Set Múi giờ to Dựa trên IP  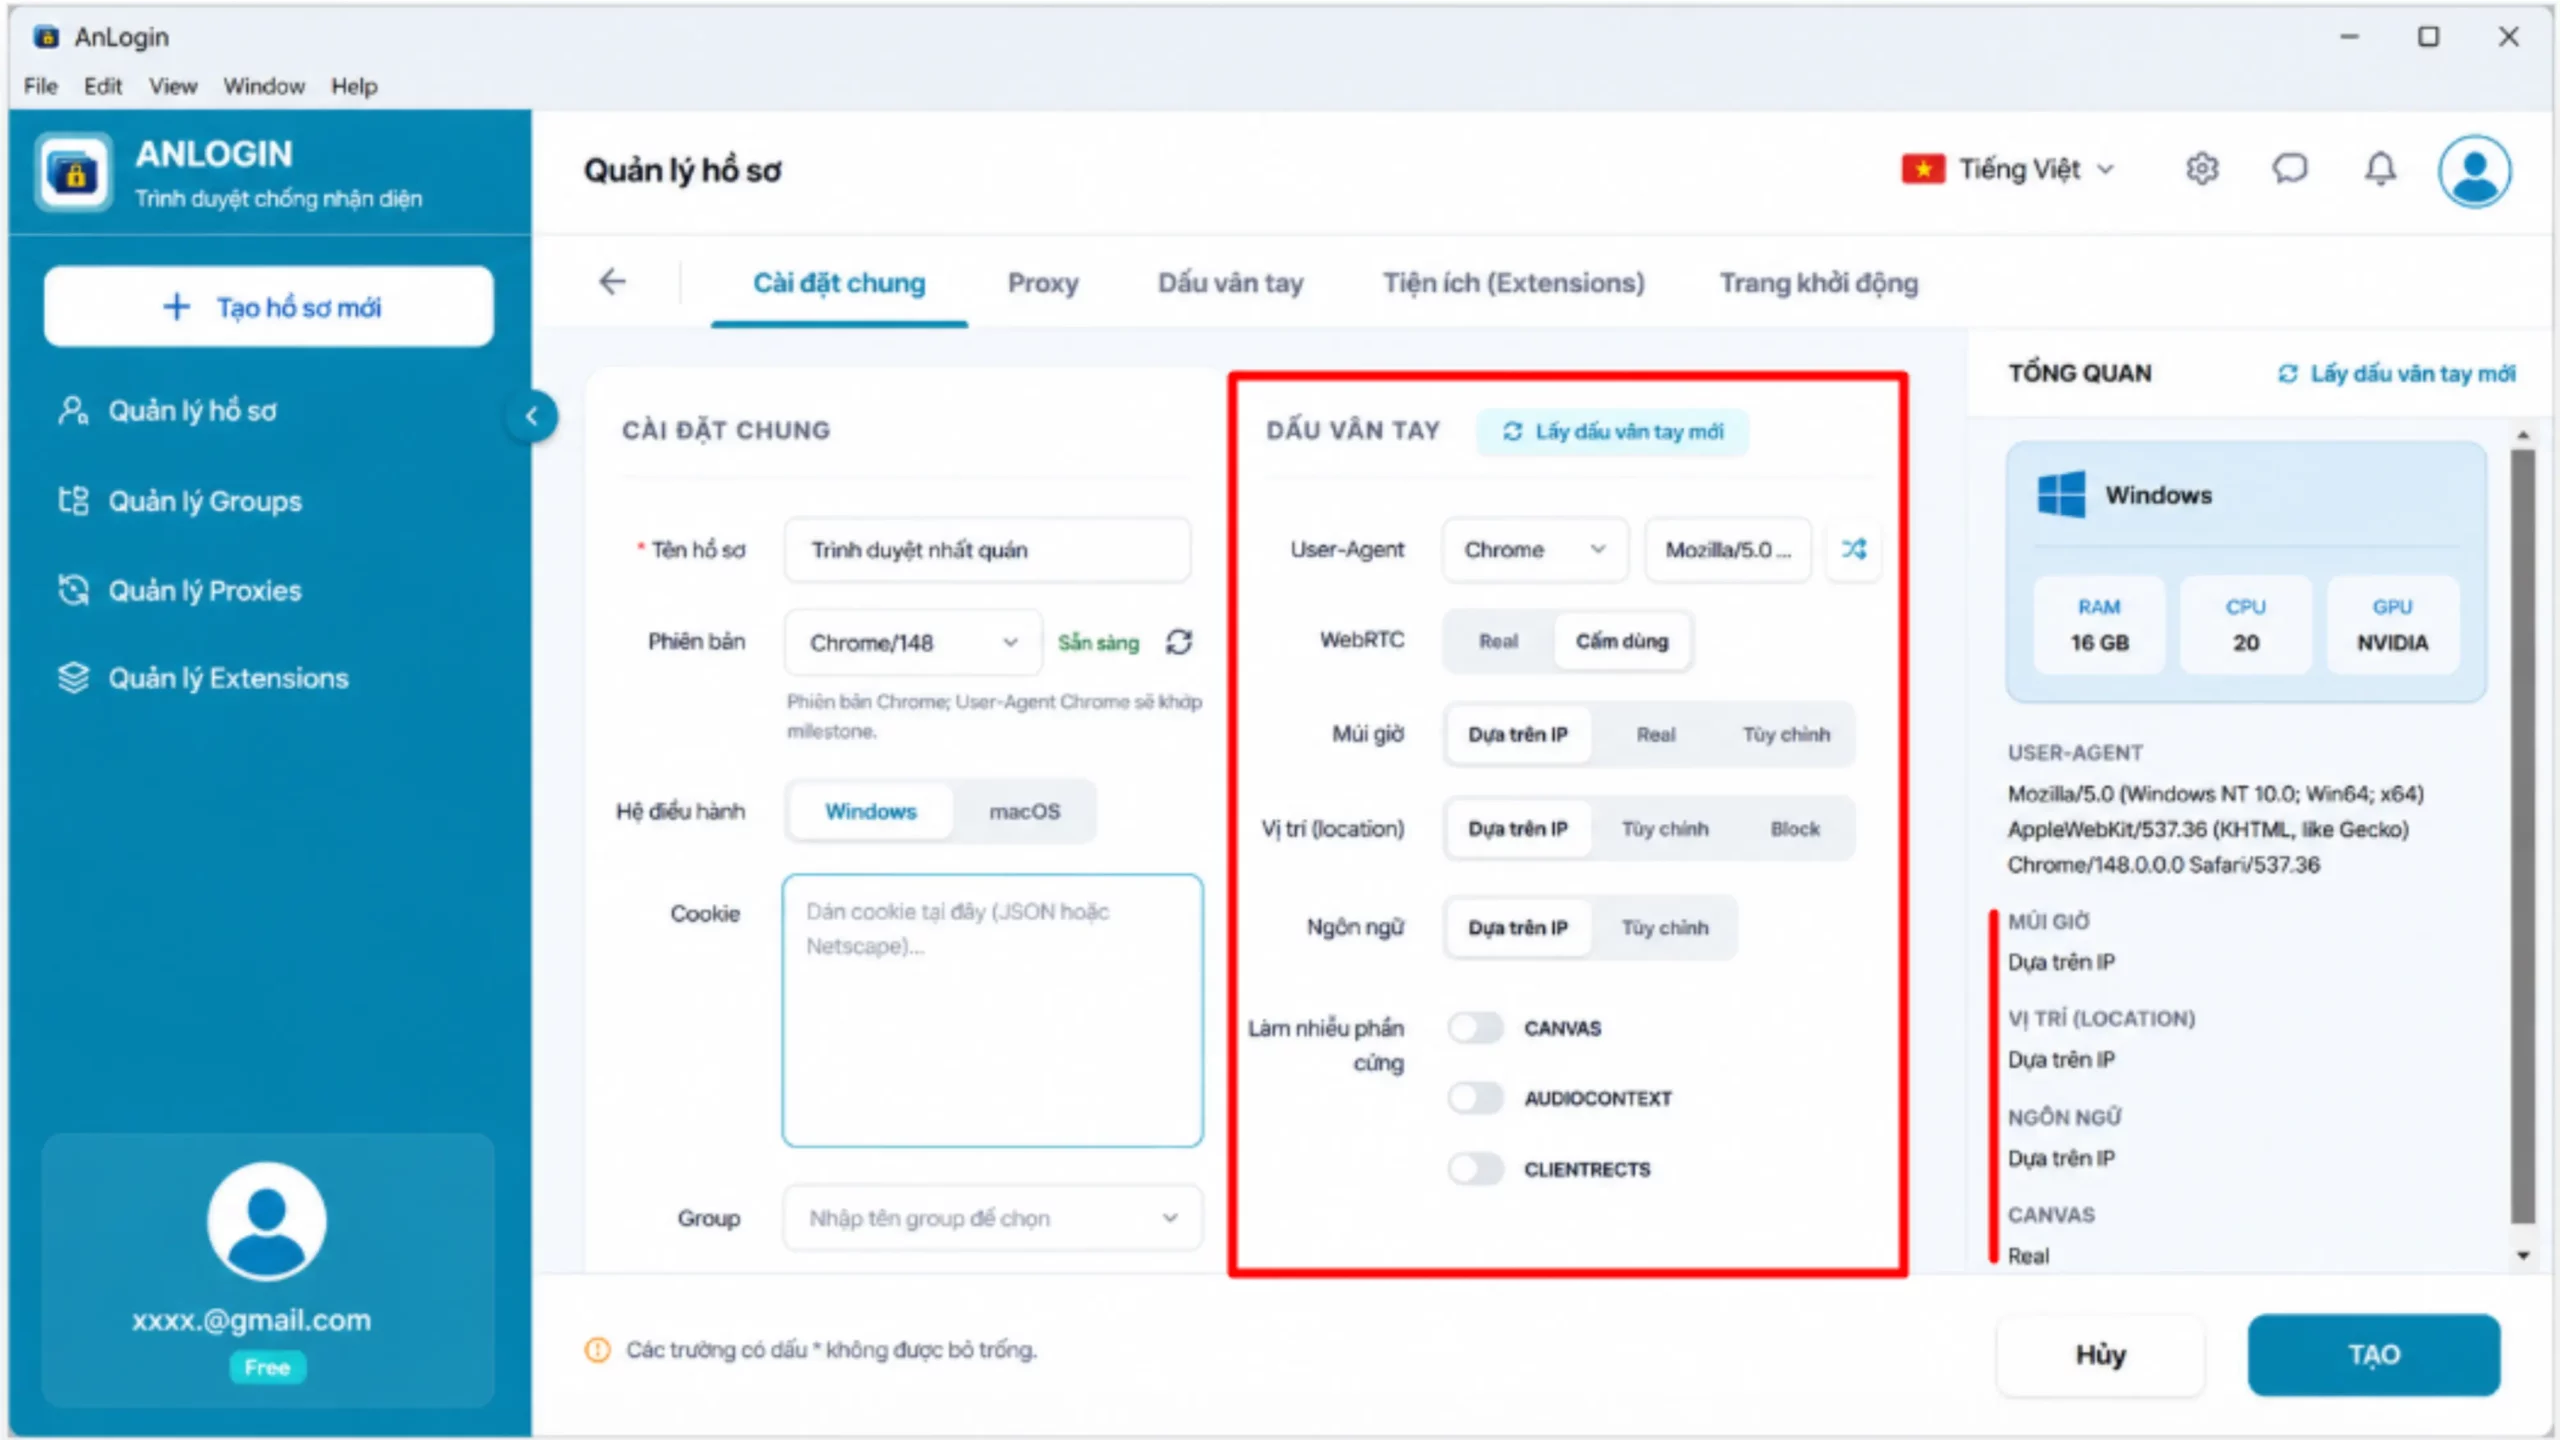tap(1518, 734)
